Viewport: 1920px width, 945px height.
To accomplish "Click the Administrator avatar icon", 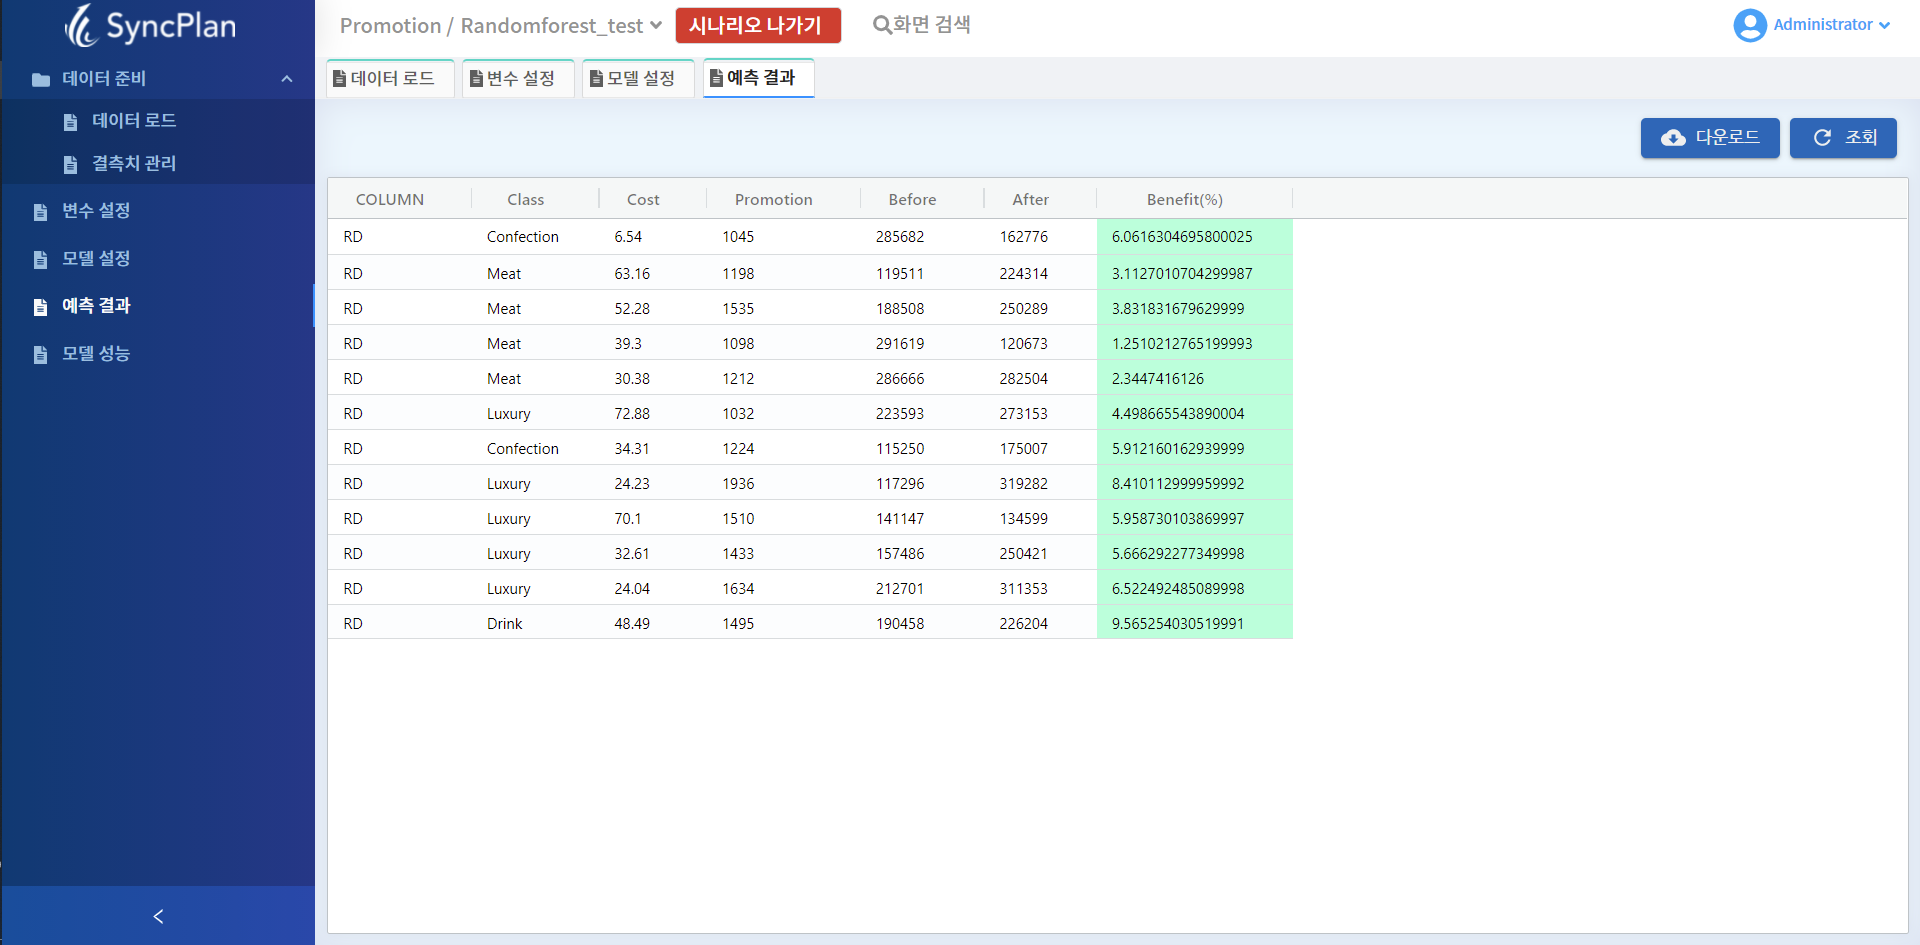I will pyautogui.click(x=1750, y=25).
